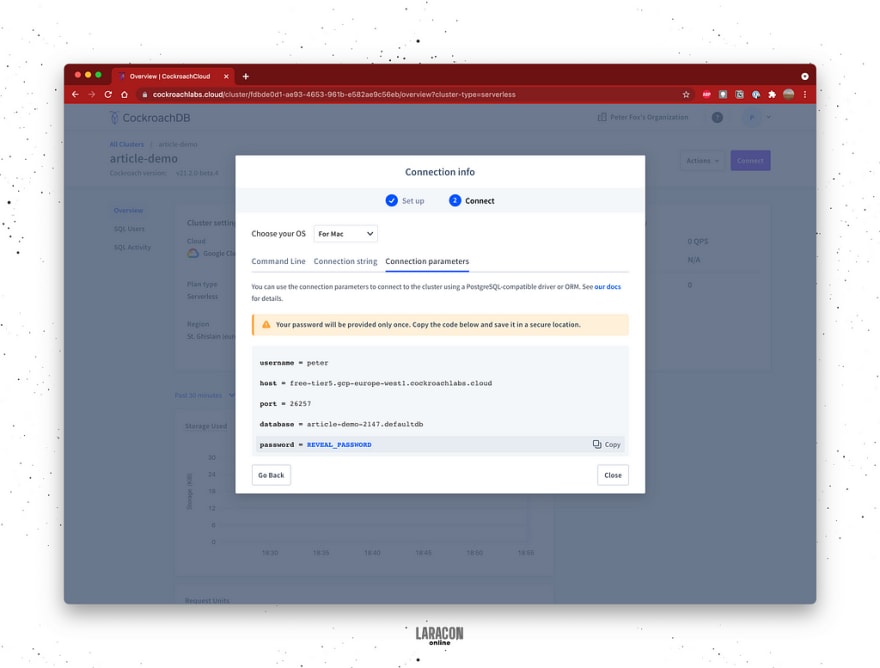Open the our docs link
The image size is (880, 668).
tap(608, 286)
